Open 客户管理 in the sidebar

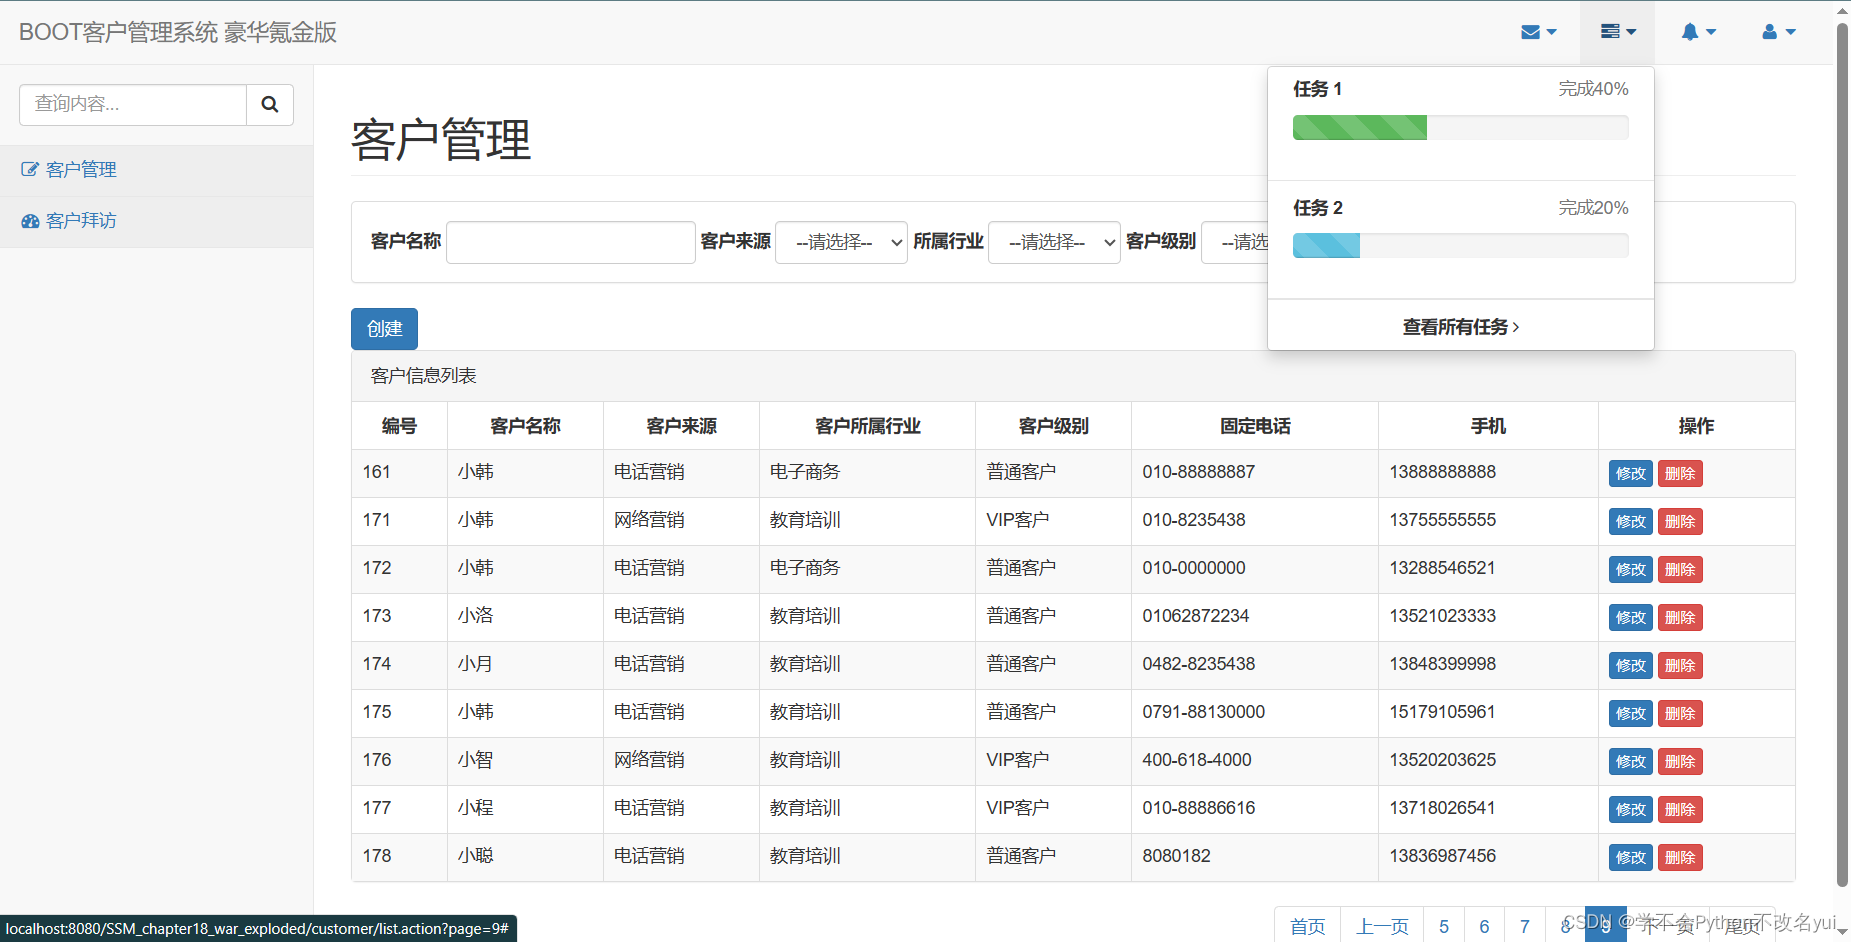[156, 170]
